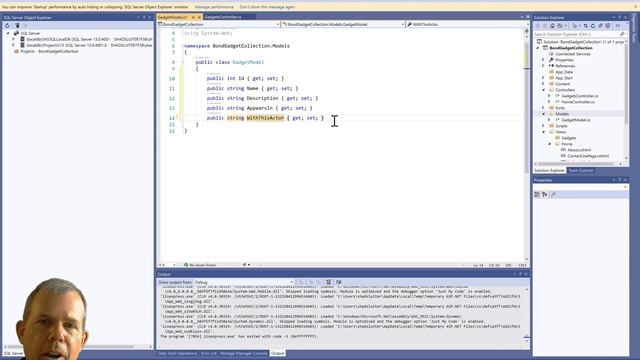Switch to Team Explorer tab

[x=581, y=171]
